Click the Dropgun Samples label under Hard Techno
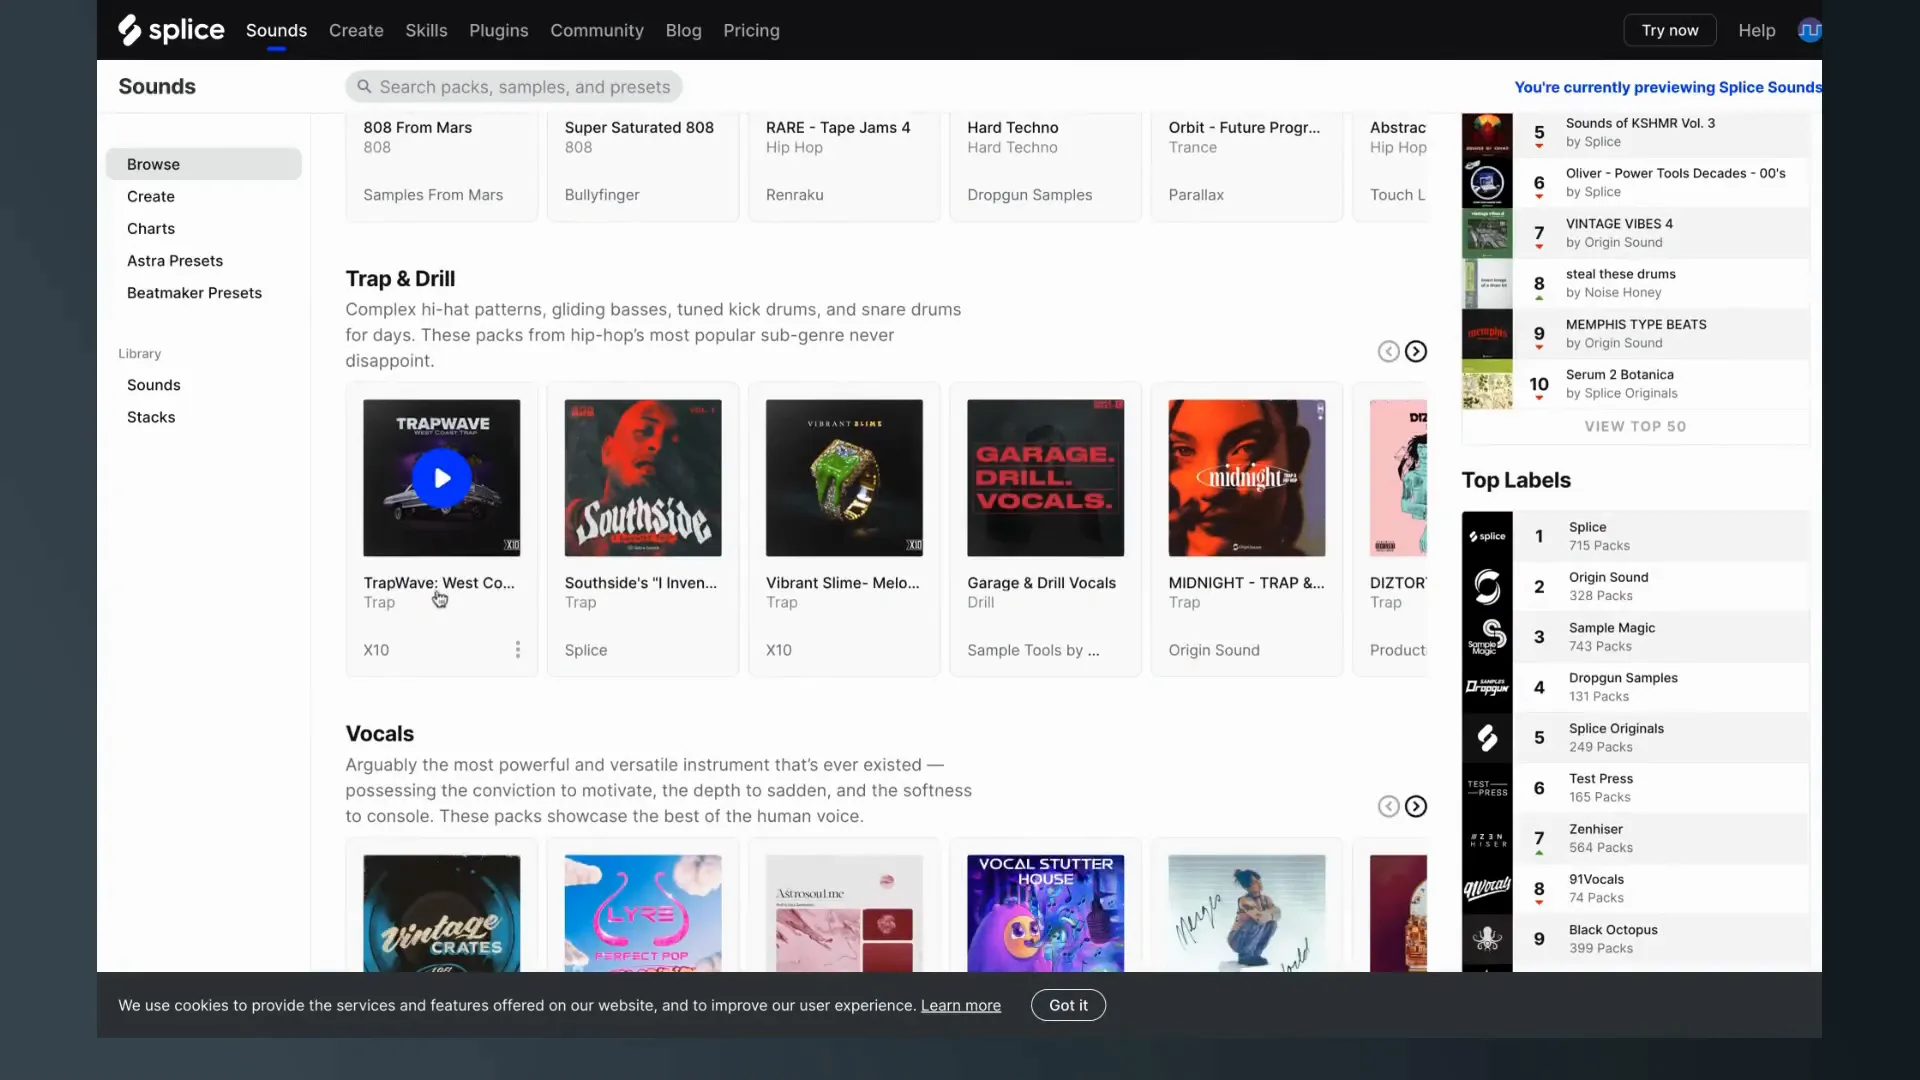The width and height of the screenshot is (1920, 1080). (x=1030, y=195)
